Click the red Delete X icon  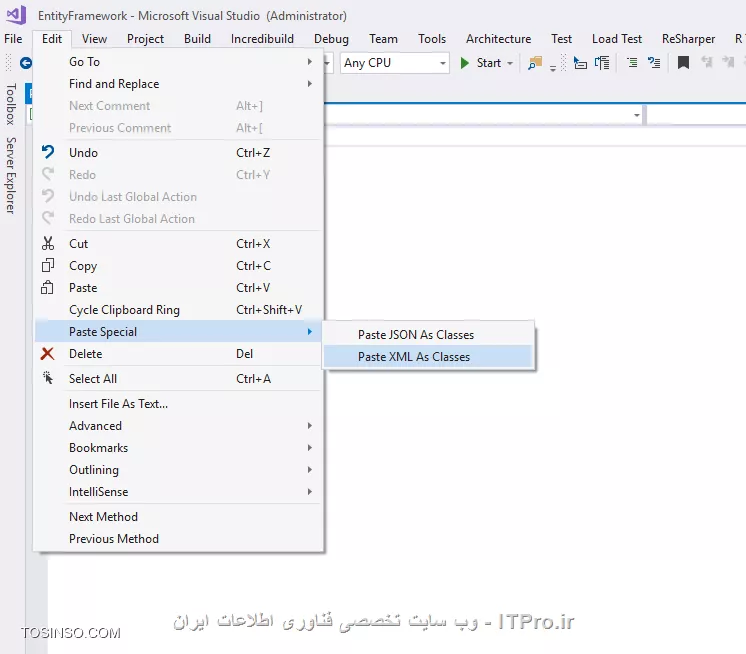[47, 353]
